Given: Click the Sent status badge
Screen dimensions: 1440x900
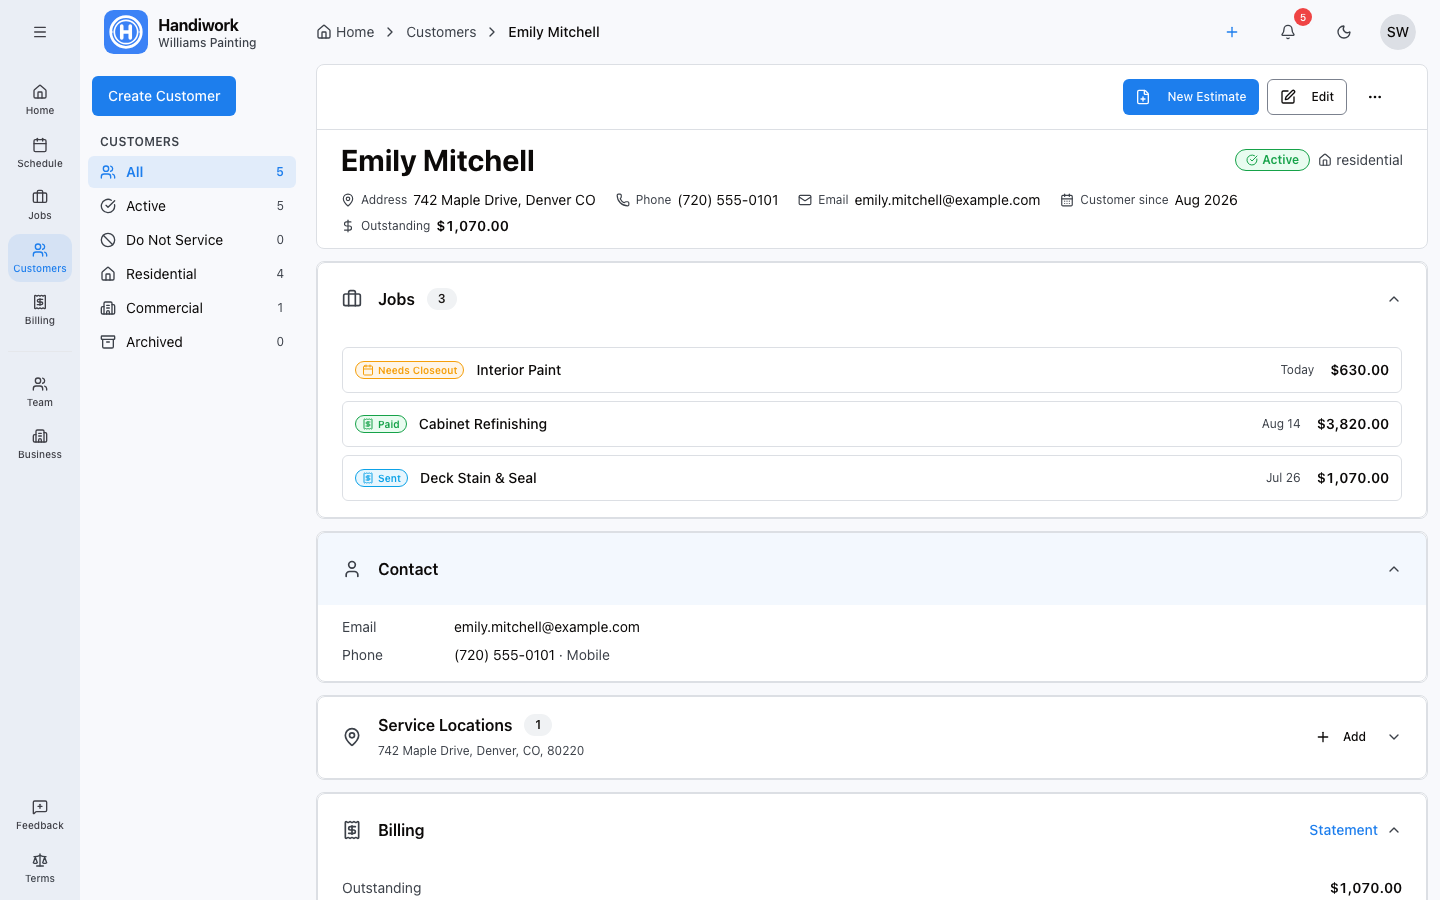Looking at the screenshot, I should pos(381,478).
